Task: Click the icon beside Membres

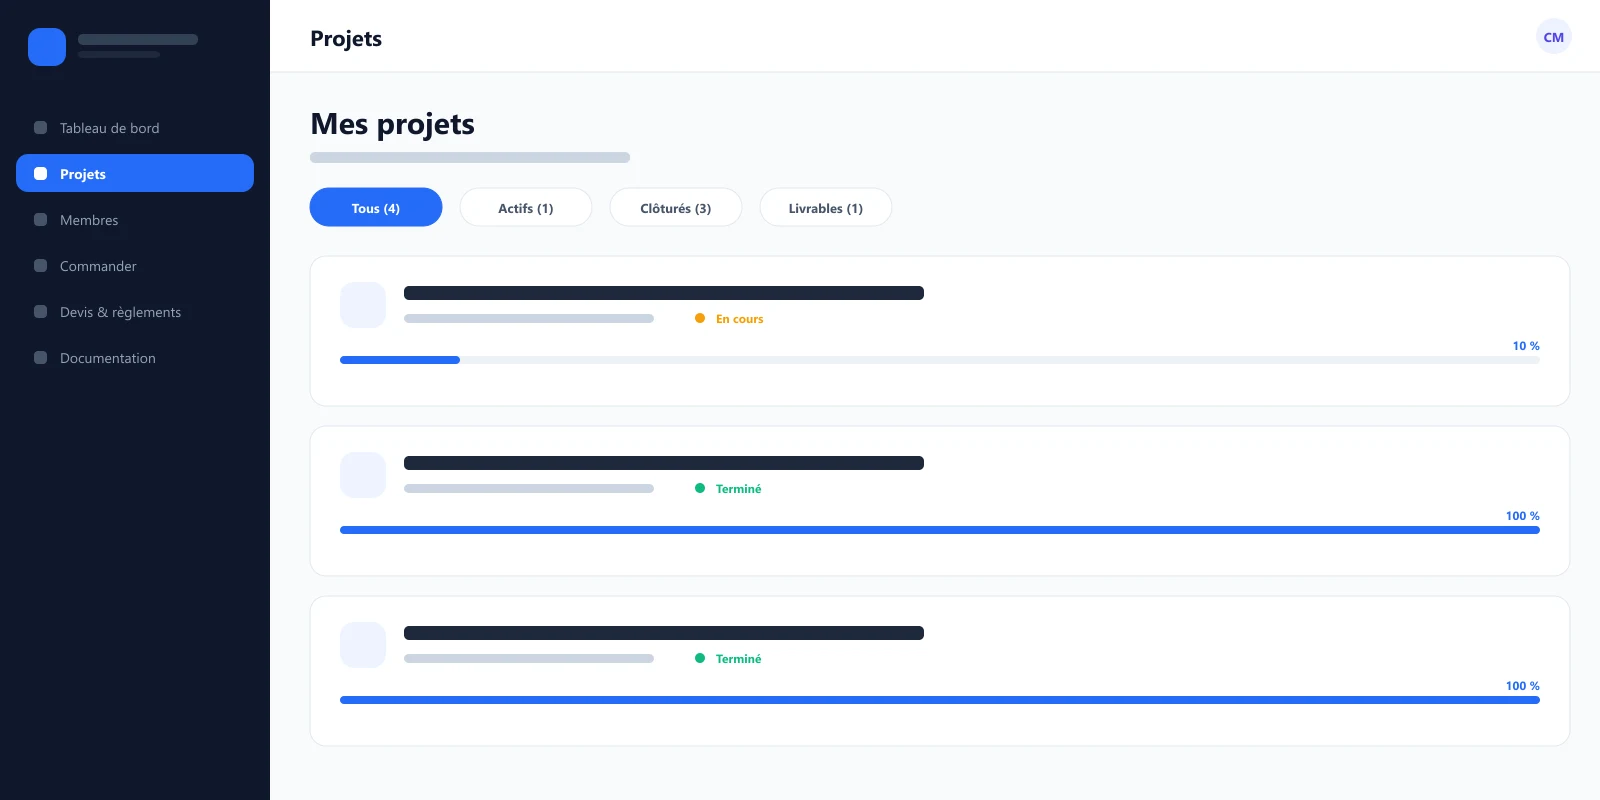Action: 41,220
